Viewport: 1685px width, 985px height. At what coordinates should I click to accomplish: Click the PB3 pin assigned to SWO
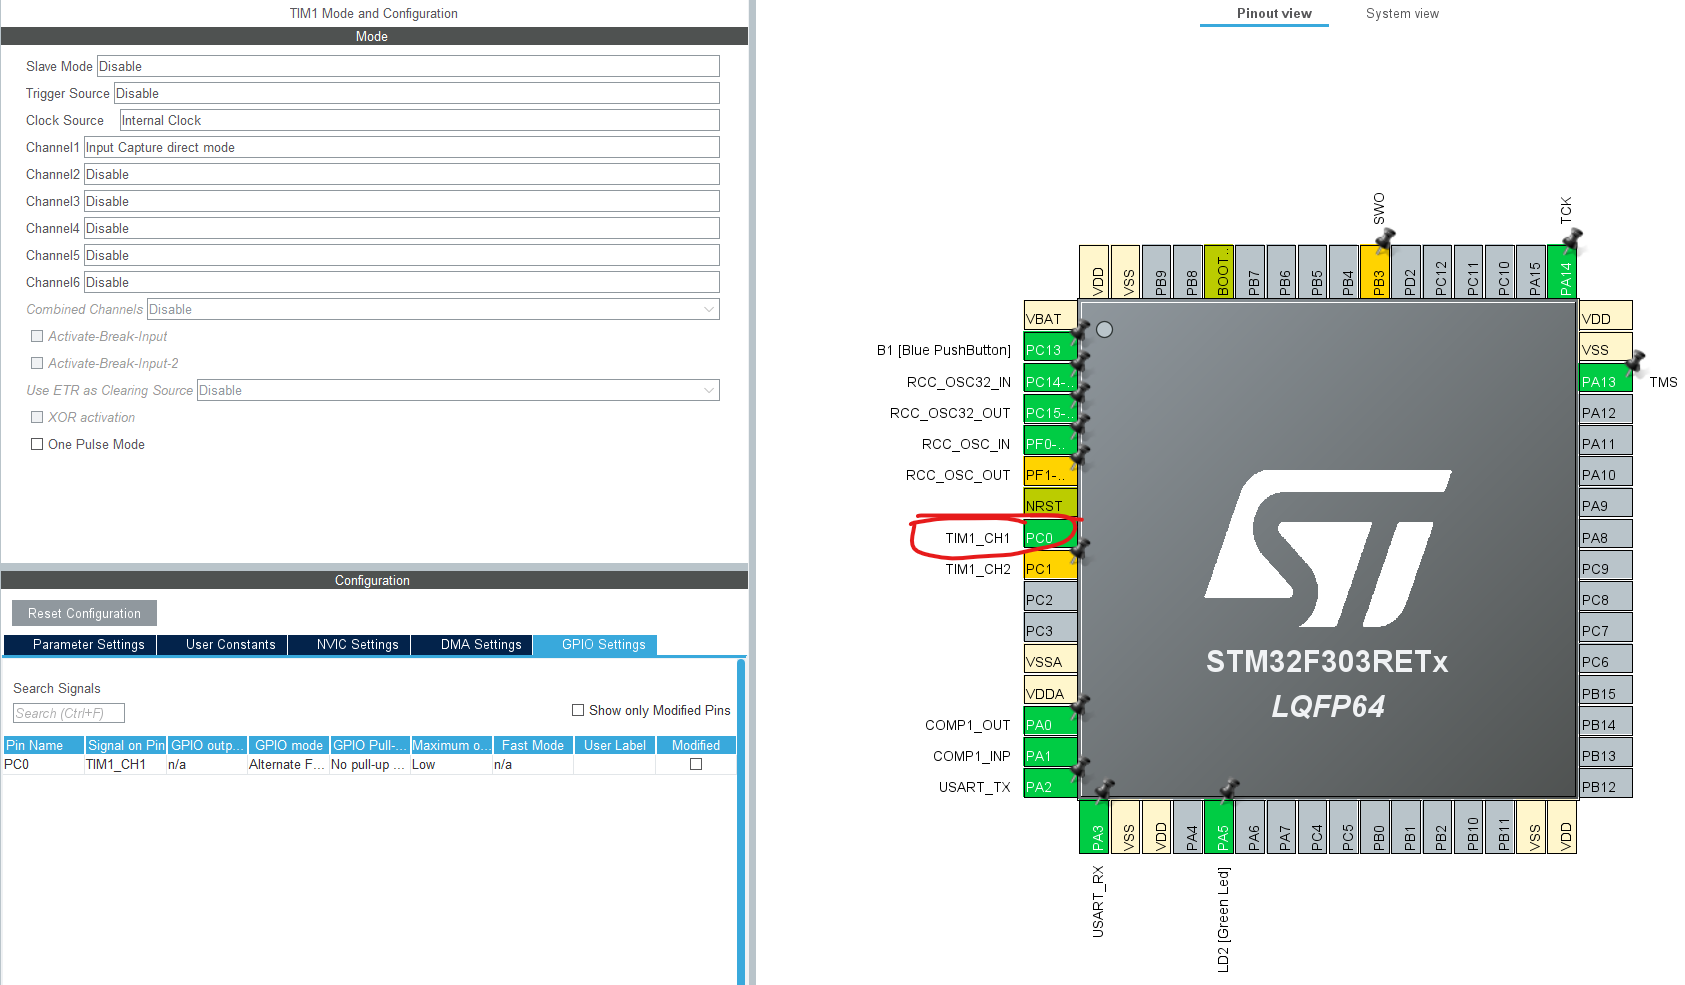[1376, 272]
